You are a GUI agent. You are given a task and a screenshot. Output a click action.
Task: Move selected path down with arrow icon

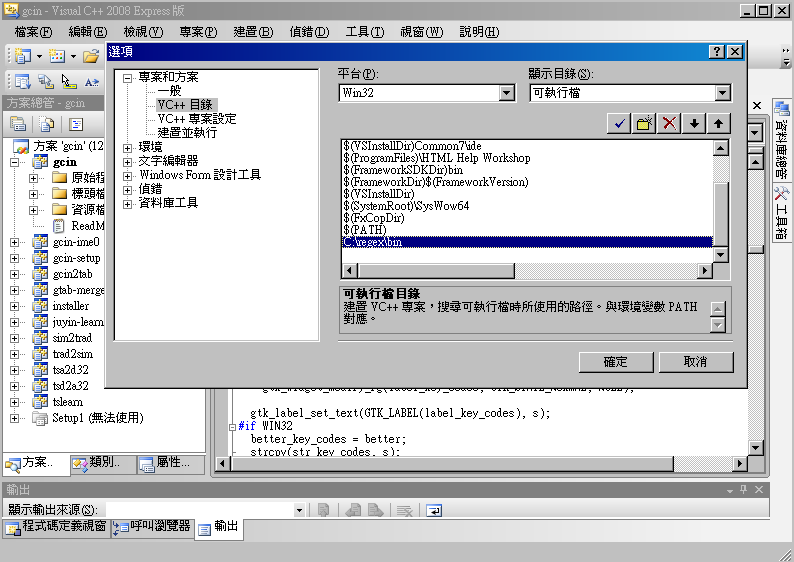[x=695, y=123]
